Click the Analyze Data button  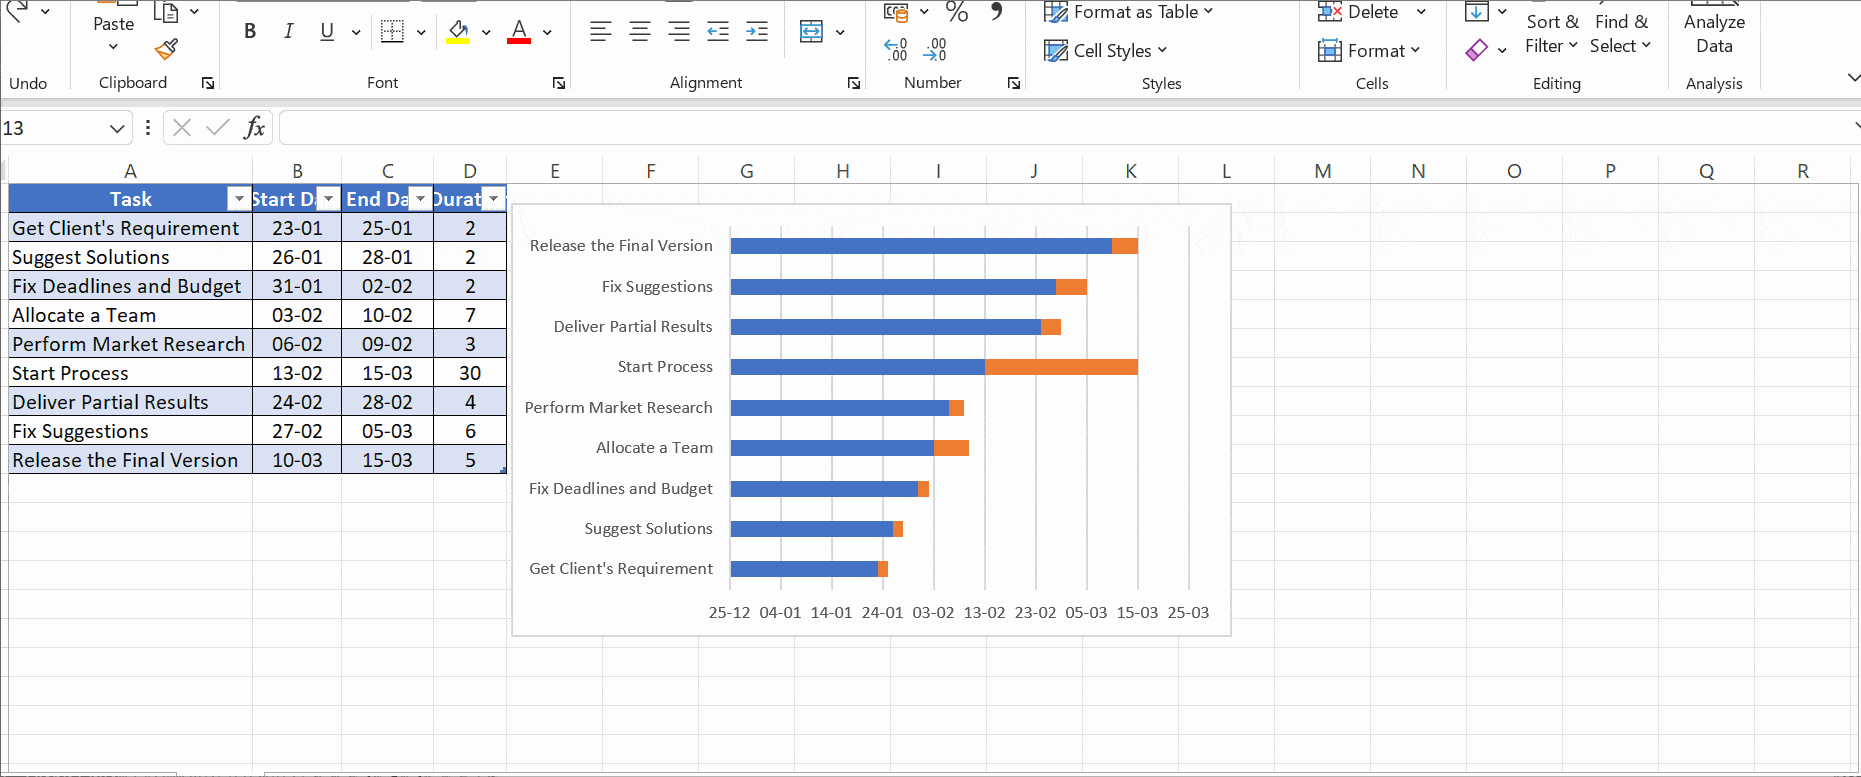(x=1714, y=33)
